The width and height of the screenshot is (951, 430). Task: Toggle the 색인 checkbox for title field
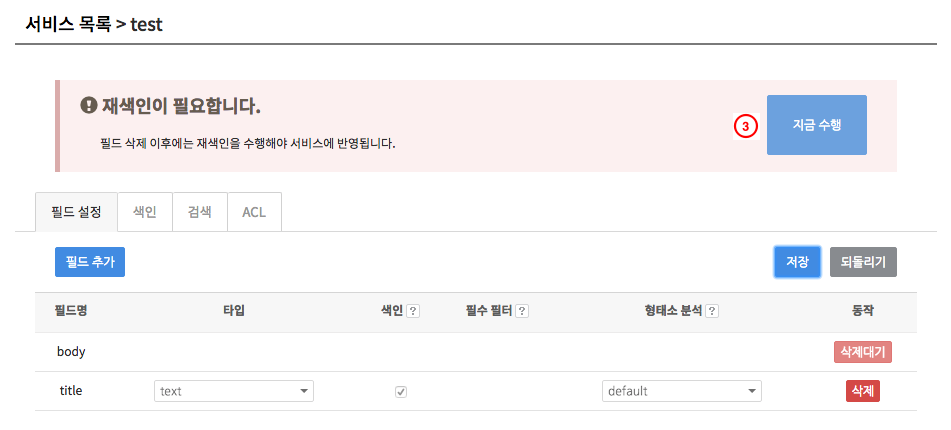pos(401,392)
